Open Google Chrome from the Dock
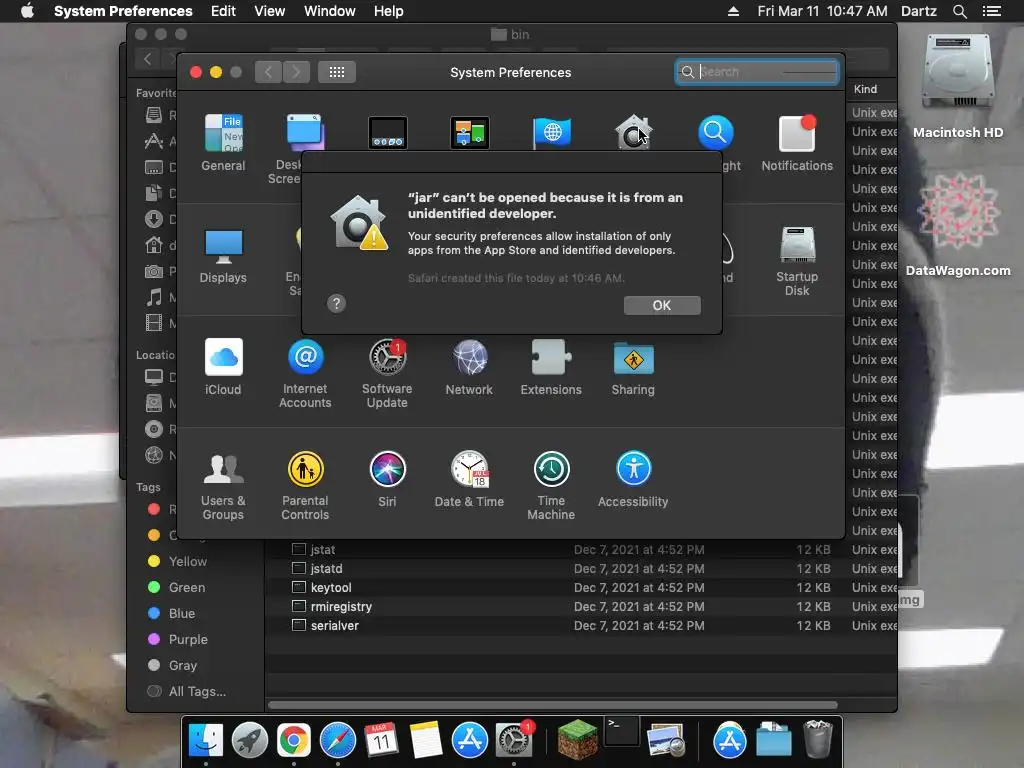1024x768 pixels. (294, 740)
